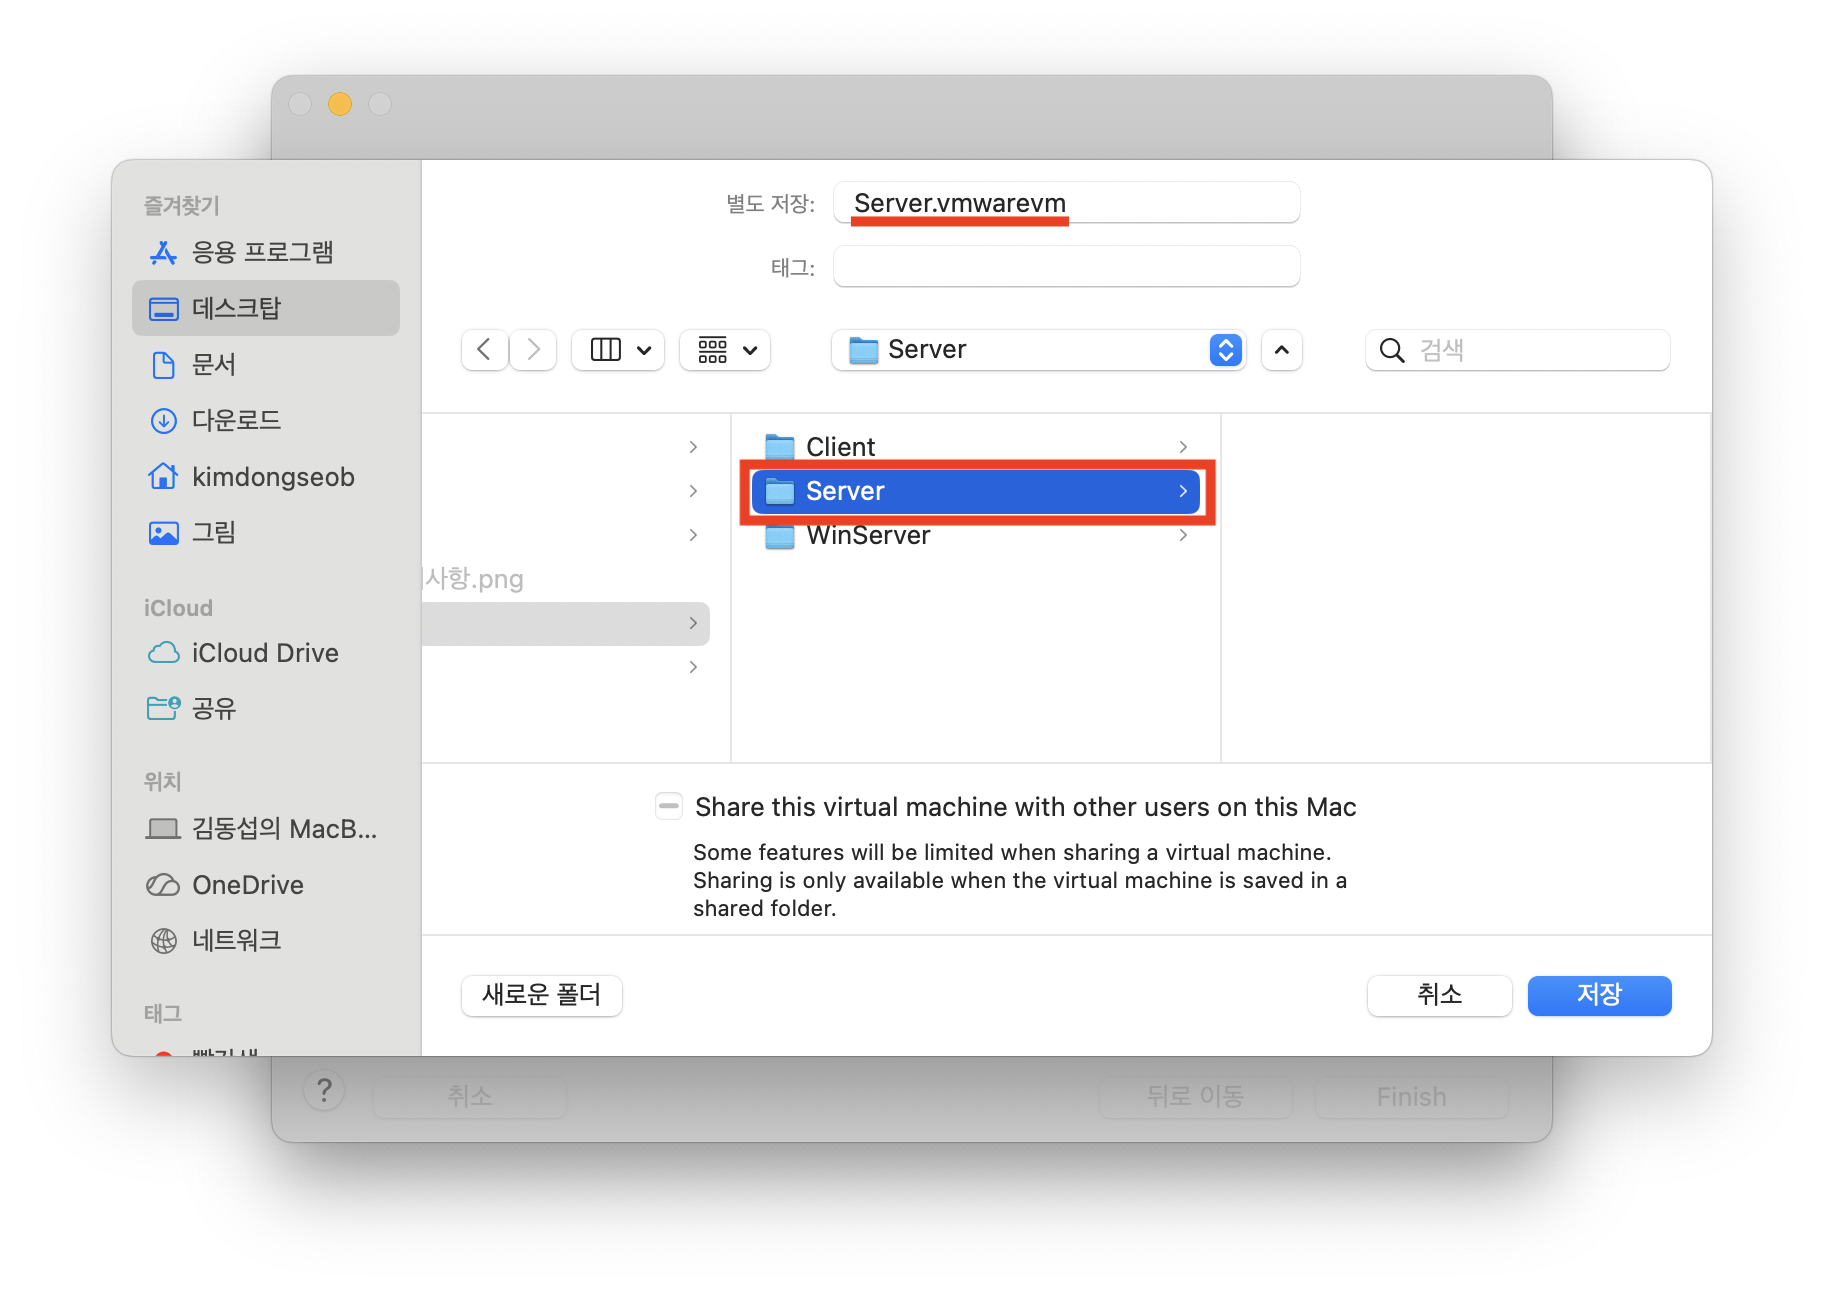Click the blue Save (저장) button

pyautogui.click(x=1599, y=995)
